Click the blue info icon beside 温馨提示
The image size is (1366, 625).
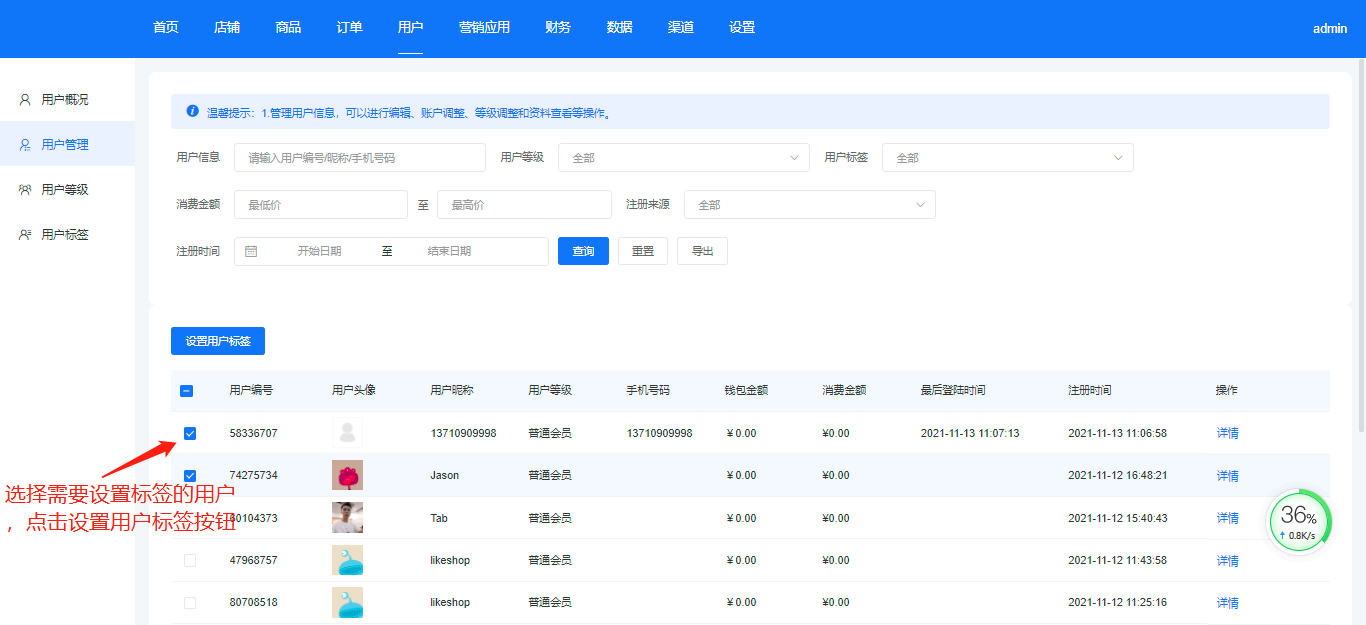(x=193, y=112)
